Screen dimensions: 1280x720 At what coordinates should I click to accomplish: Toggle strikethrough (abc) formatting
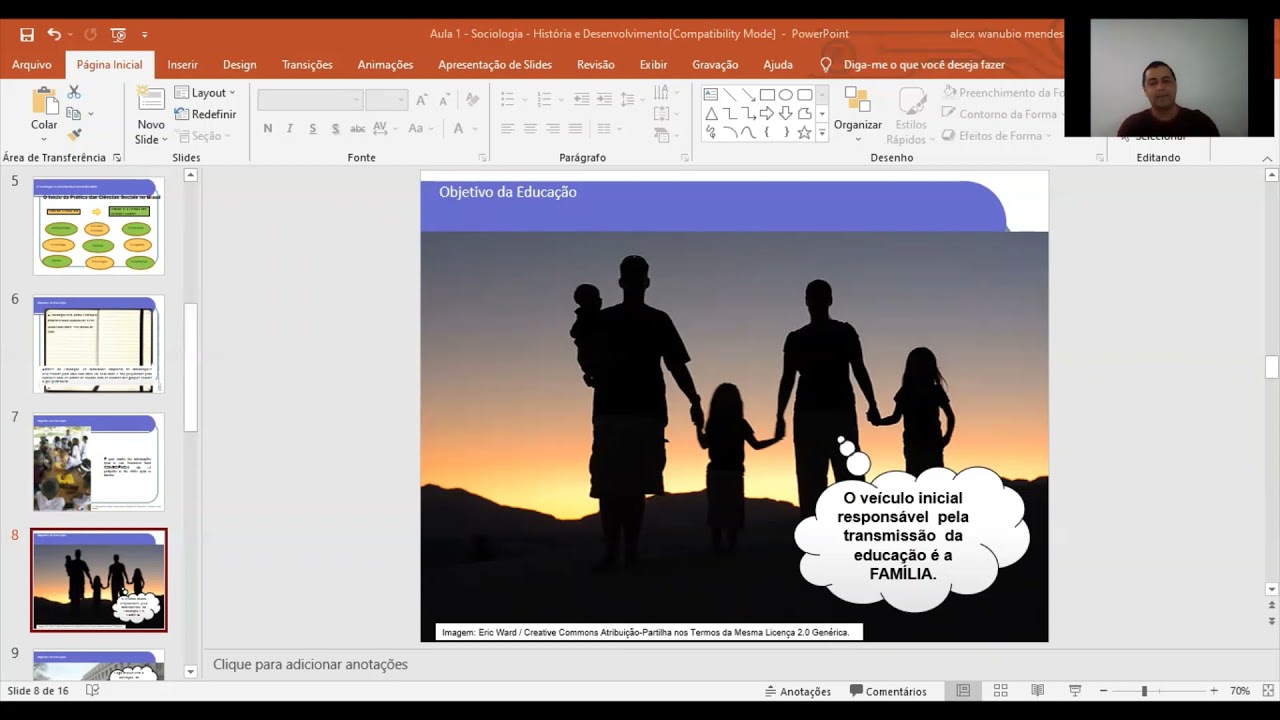pos(357,128)
